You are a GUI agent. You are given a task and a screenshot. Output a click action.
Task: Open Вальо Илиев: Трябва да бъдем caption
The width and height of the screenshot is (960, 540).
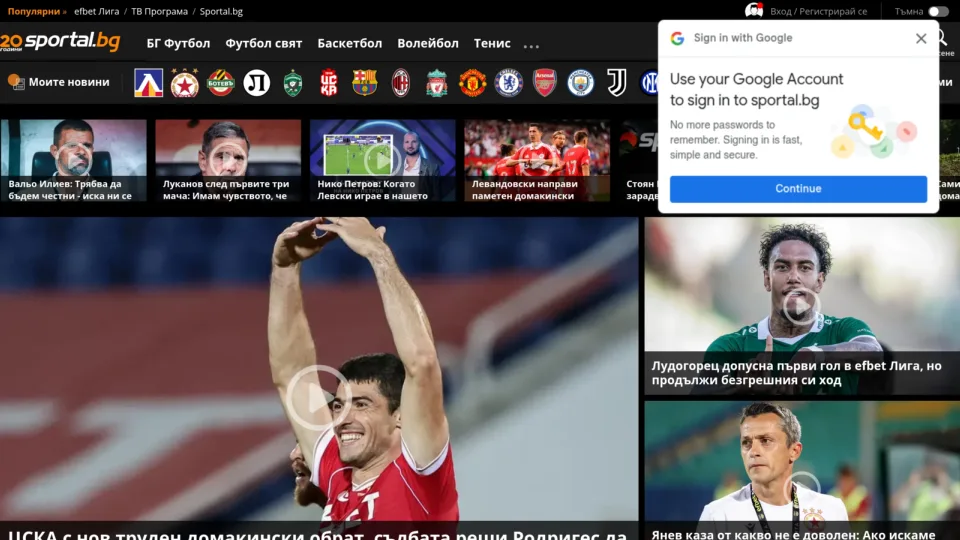pos(70,190)
